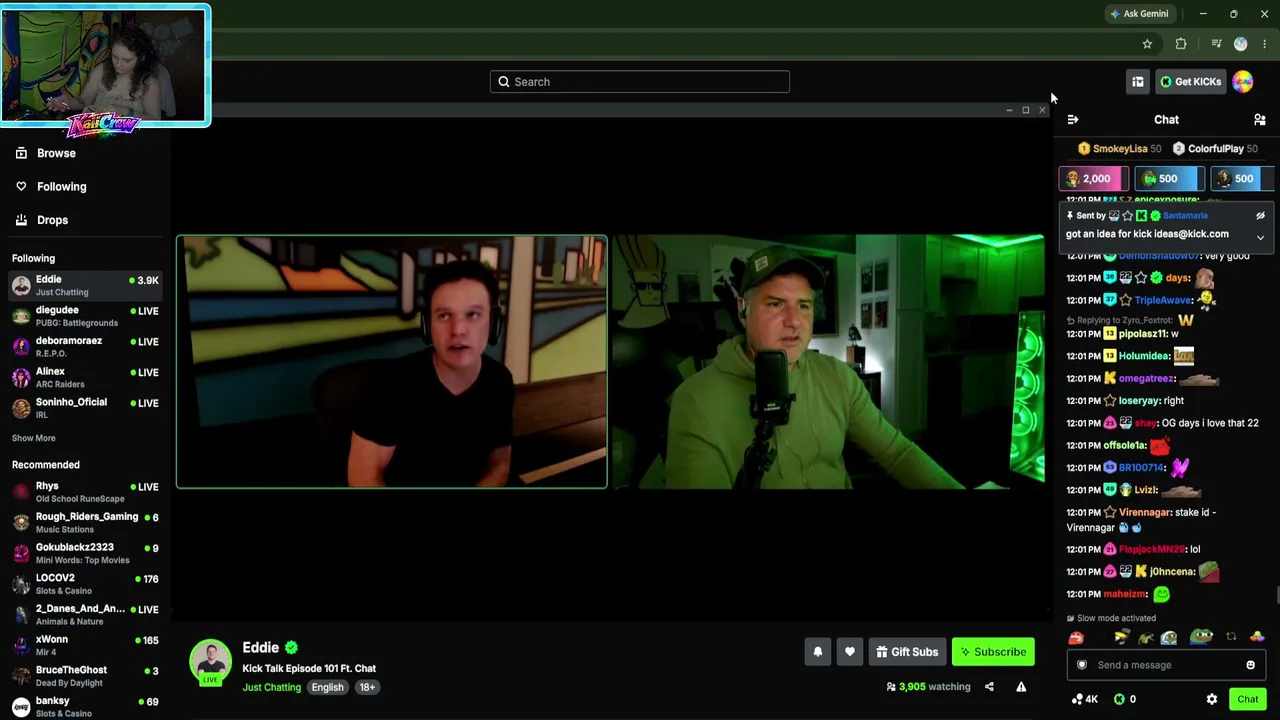Expand Following list with Show more
The width and height of the screenshot is (1280, 720).
[34, 438]
